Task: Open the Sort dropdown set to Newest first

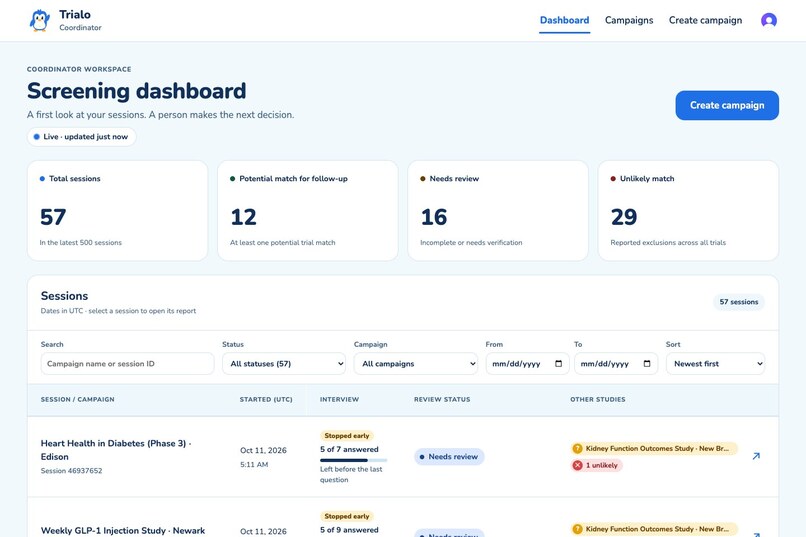Action: [716, 363]
